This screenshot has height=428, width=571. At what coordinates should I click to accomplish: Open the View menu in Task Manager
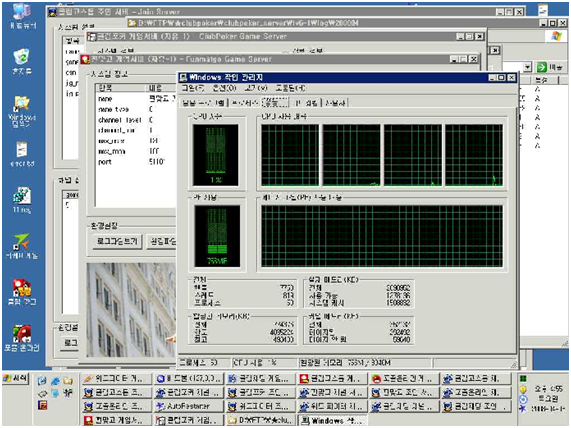tap(256, 88)
